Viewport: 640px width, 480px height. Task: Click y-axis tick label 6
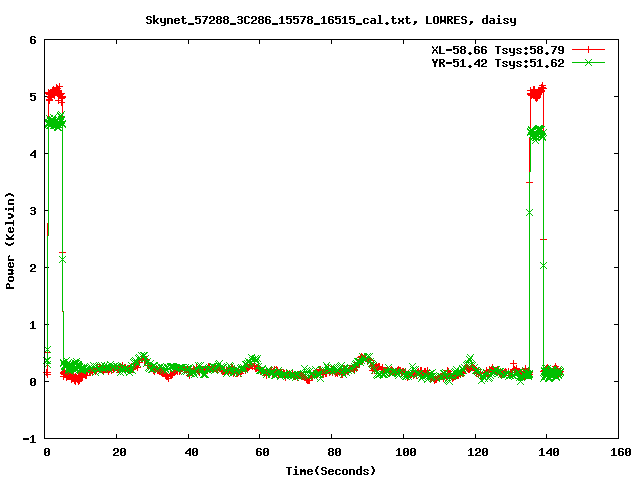pyautogui.click(x=33, y=40)
